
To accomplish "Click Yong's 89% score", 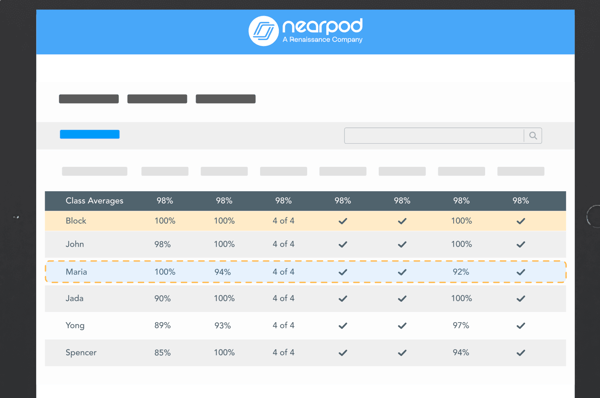I will 163,326.
